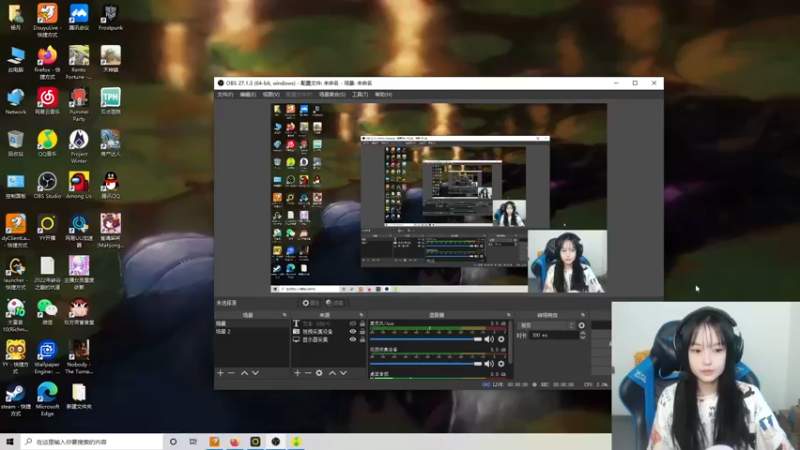Image resolution: width=800 pixels, height=450 pixels.
Task: Open the File (F) menu in OBS
Action: [x=225, y=94]
